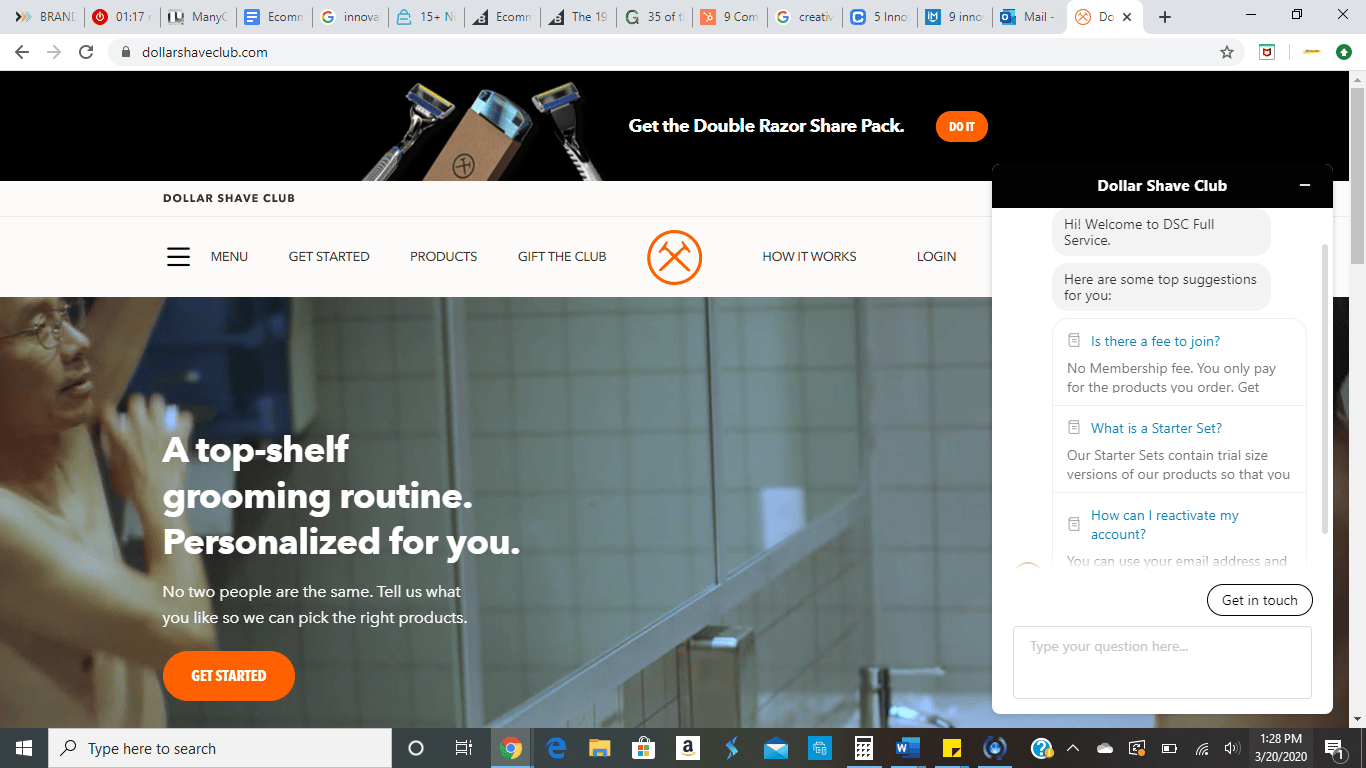The image size is (1366, 768).
Task: Bookmark this page with the star icon
Action: 1227,52
